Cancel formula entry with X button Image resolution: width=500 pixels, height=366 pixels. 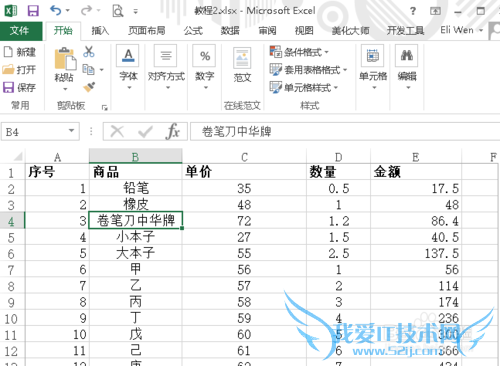pyautogui.click(x=117, y=131)
